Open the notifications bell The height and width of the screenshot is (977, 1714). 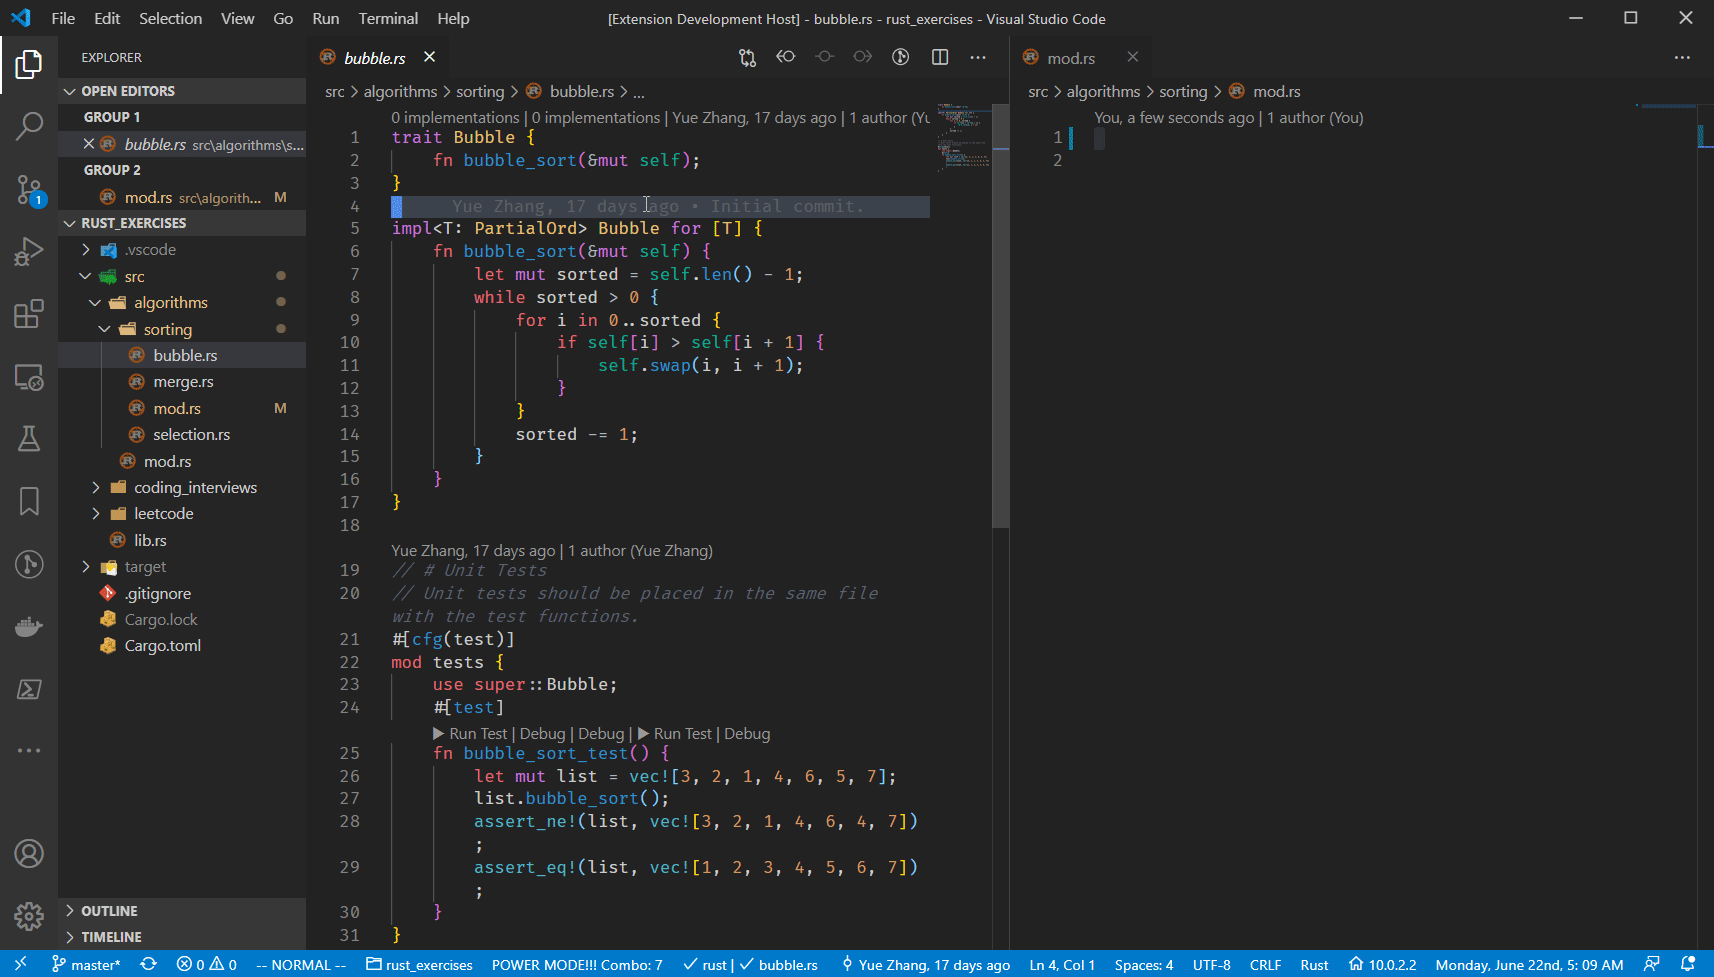(x=1688, y=964)
